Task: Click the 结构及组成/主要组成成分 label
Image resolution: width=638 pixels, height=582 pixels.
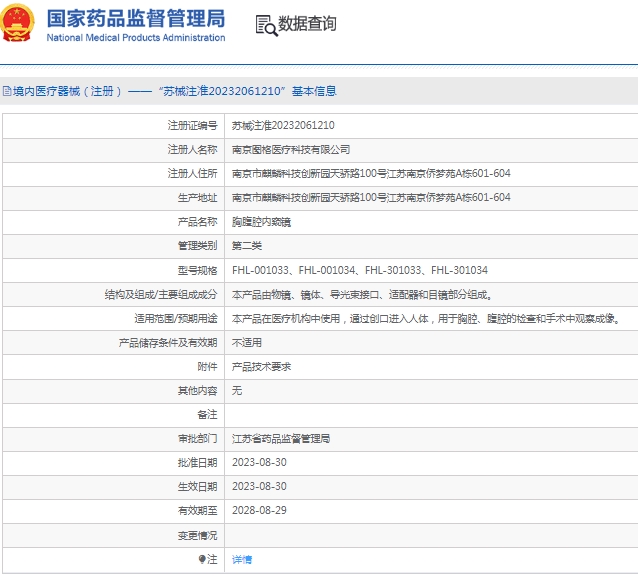Action: pyautogui.click(x=161, y=294)
